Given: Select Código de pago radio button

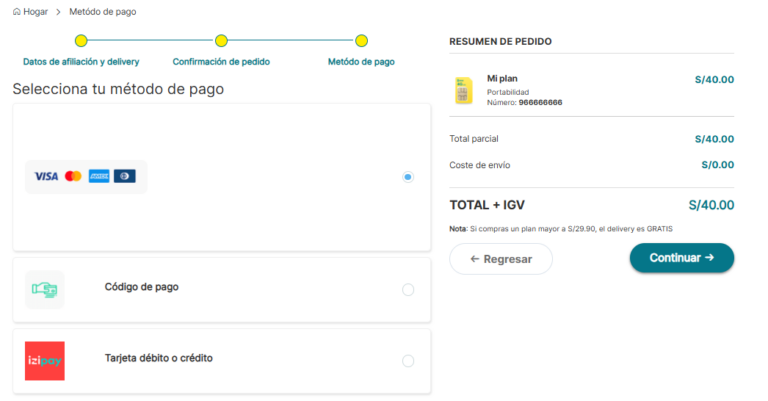Looking at the screenshot, I should coord(408,290).
